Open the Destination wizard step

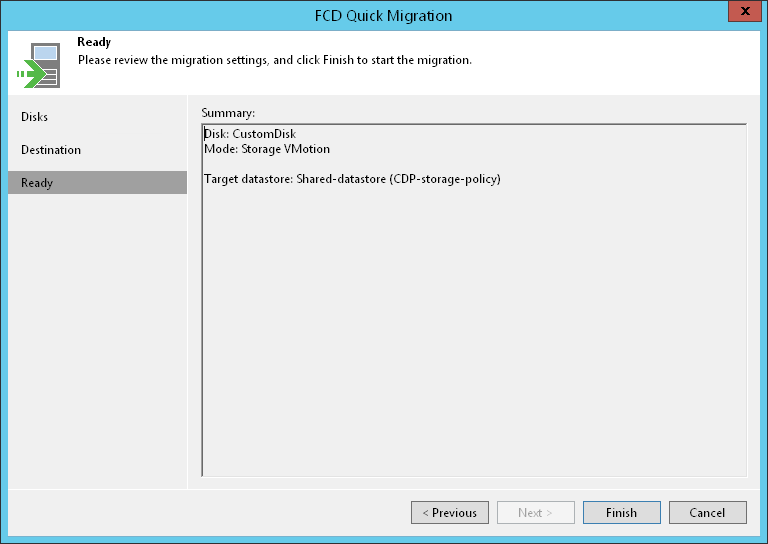[51, 150]
